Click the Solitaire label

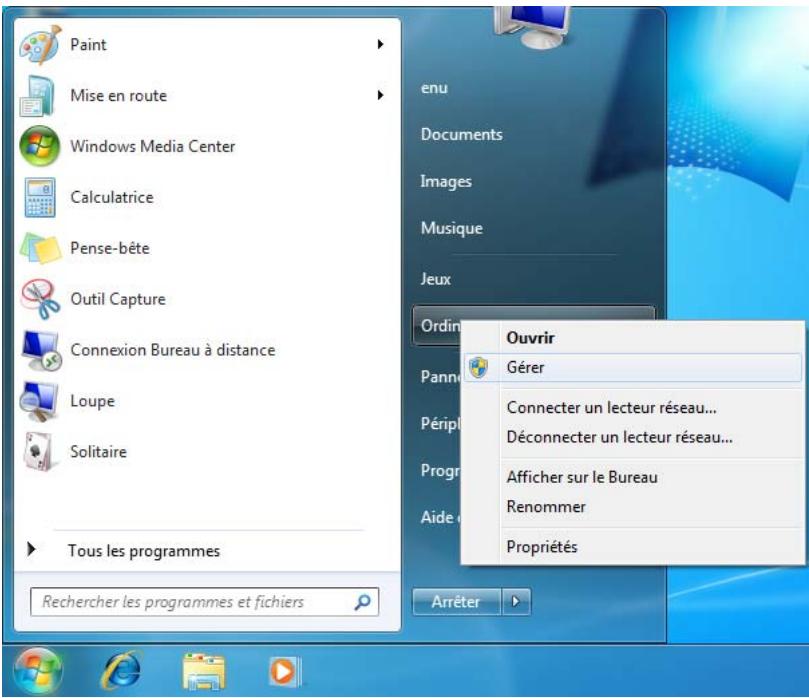click(99, 452)
